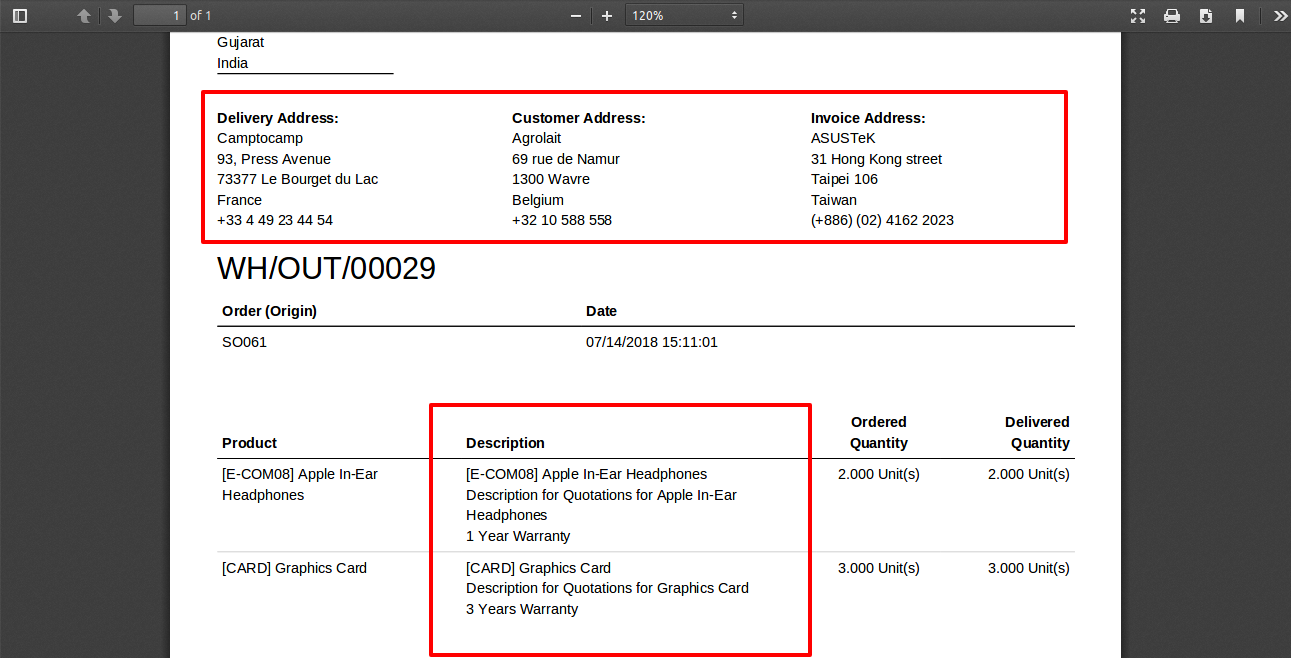Click the 1300 Wavre address line

[551, 179]
